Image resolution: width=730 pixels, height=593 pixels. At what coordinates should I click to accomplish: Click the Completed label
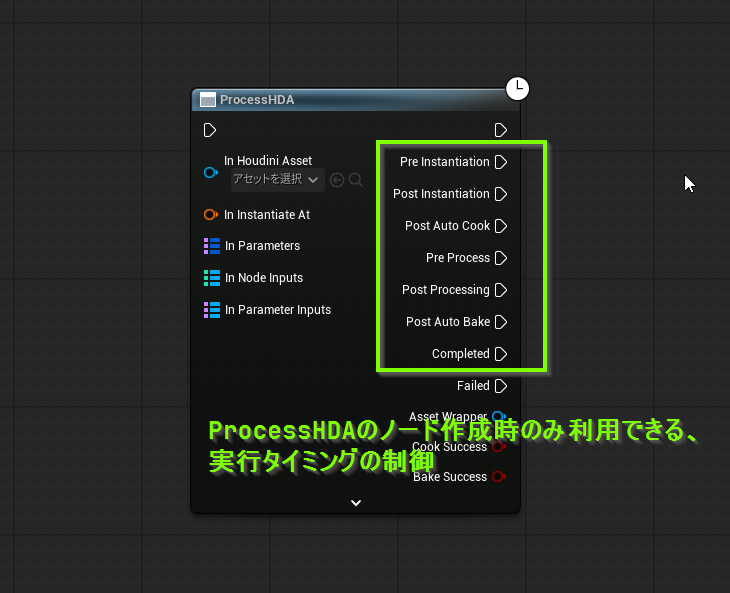pyautogui.click(x=460, y=354)
